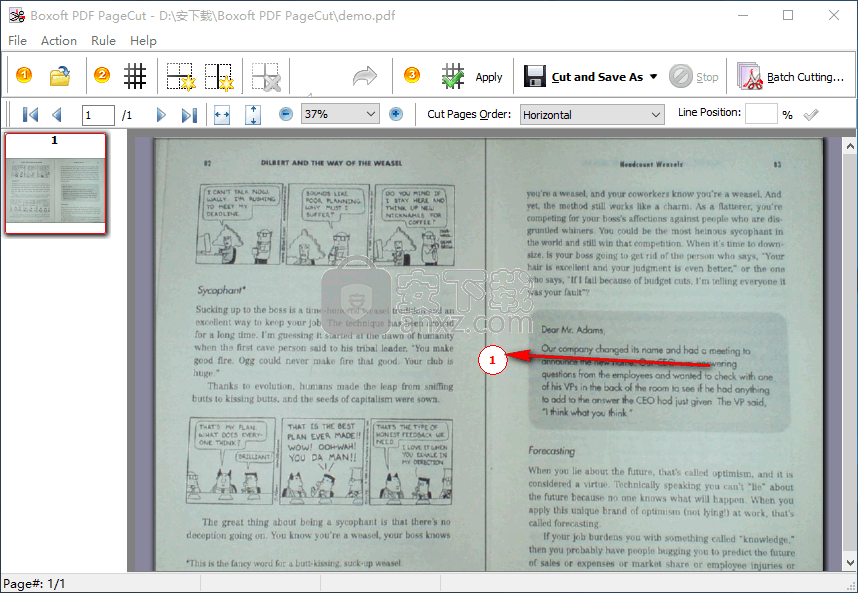Add a horizontal cut line
Image resolution: width=858 pixels, height=593 pixels.
tap(181, 76)
